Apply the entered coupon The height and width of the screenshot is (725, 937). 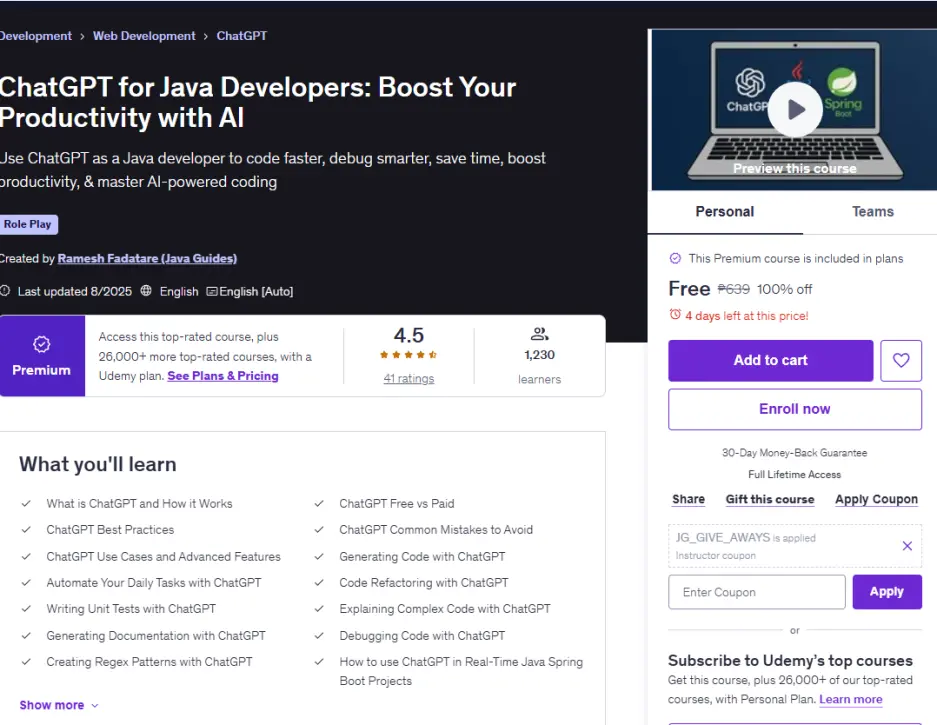click(x=887, y=592)
